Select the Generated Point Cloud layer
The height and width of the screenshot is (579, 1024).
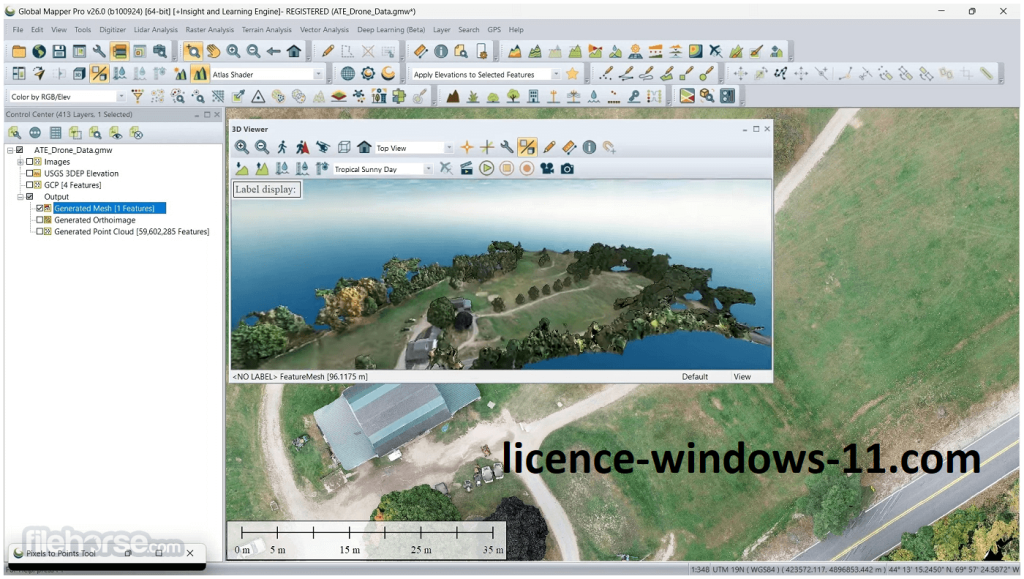(131, 231)
